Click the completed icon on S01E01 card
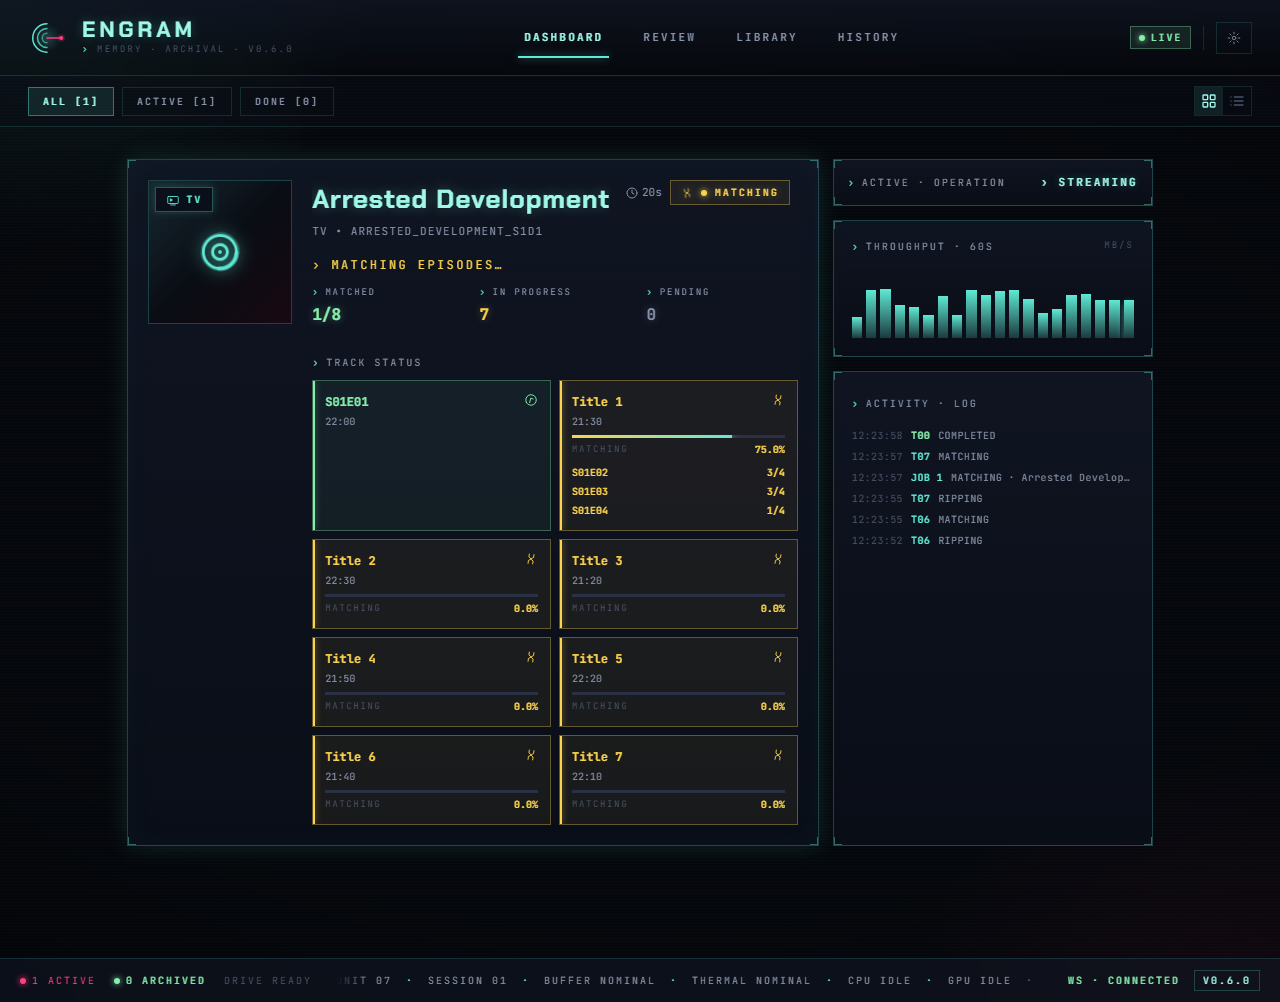Image resolution: width=1280 pixels, height=1002 pixels. [x=531, y=400]
